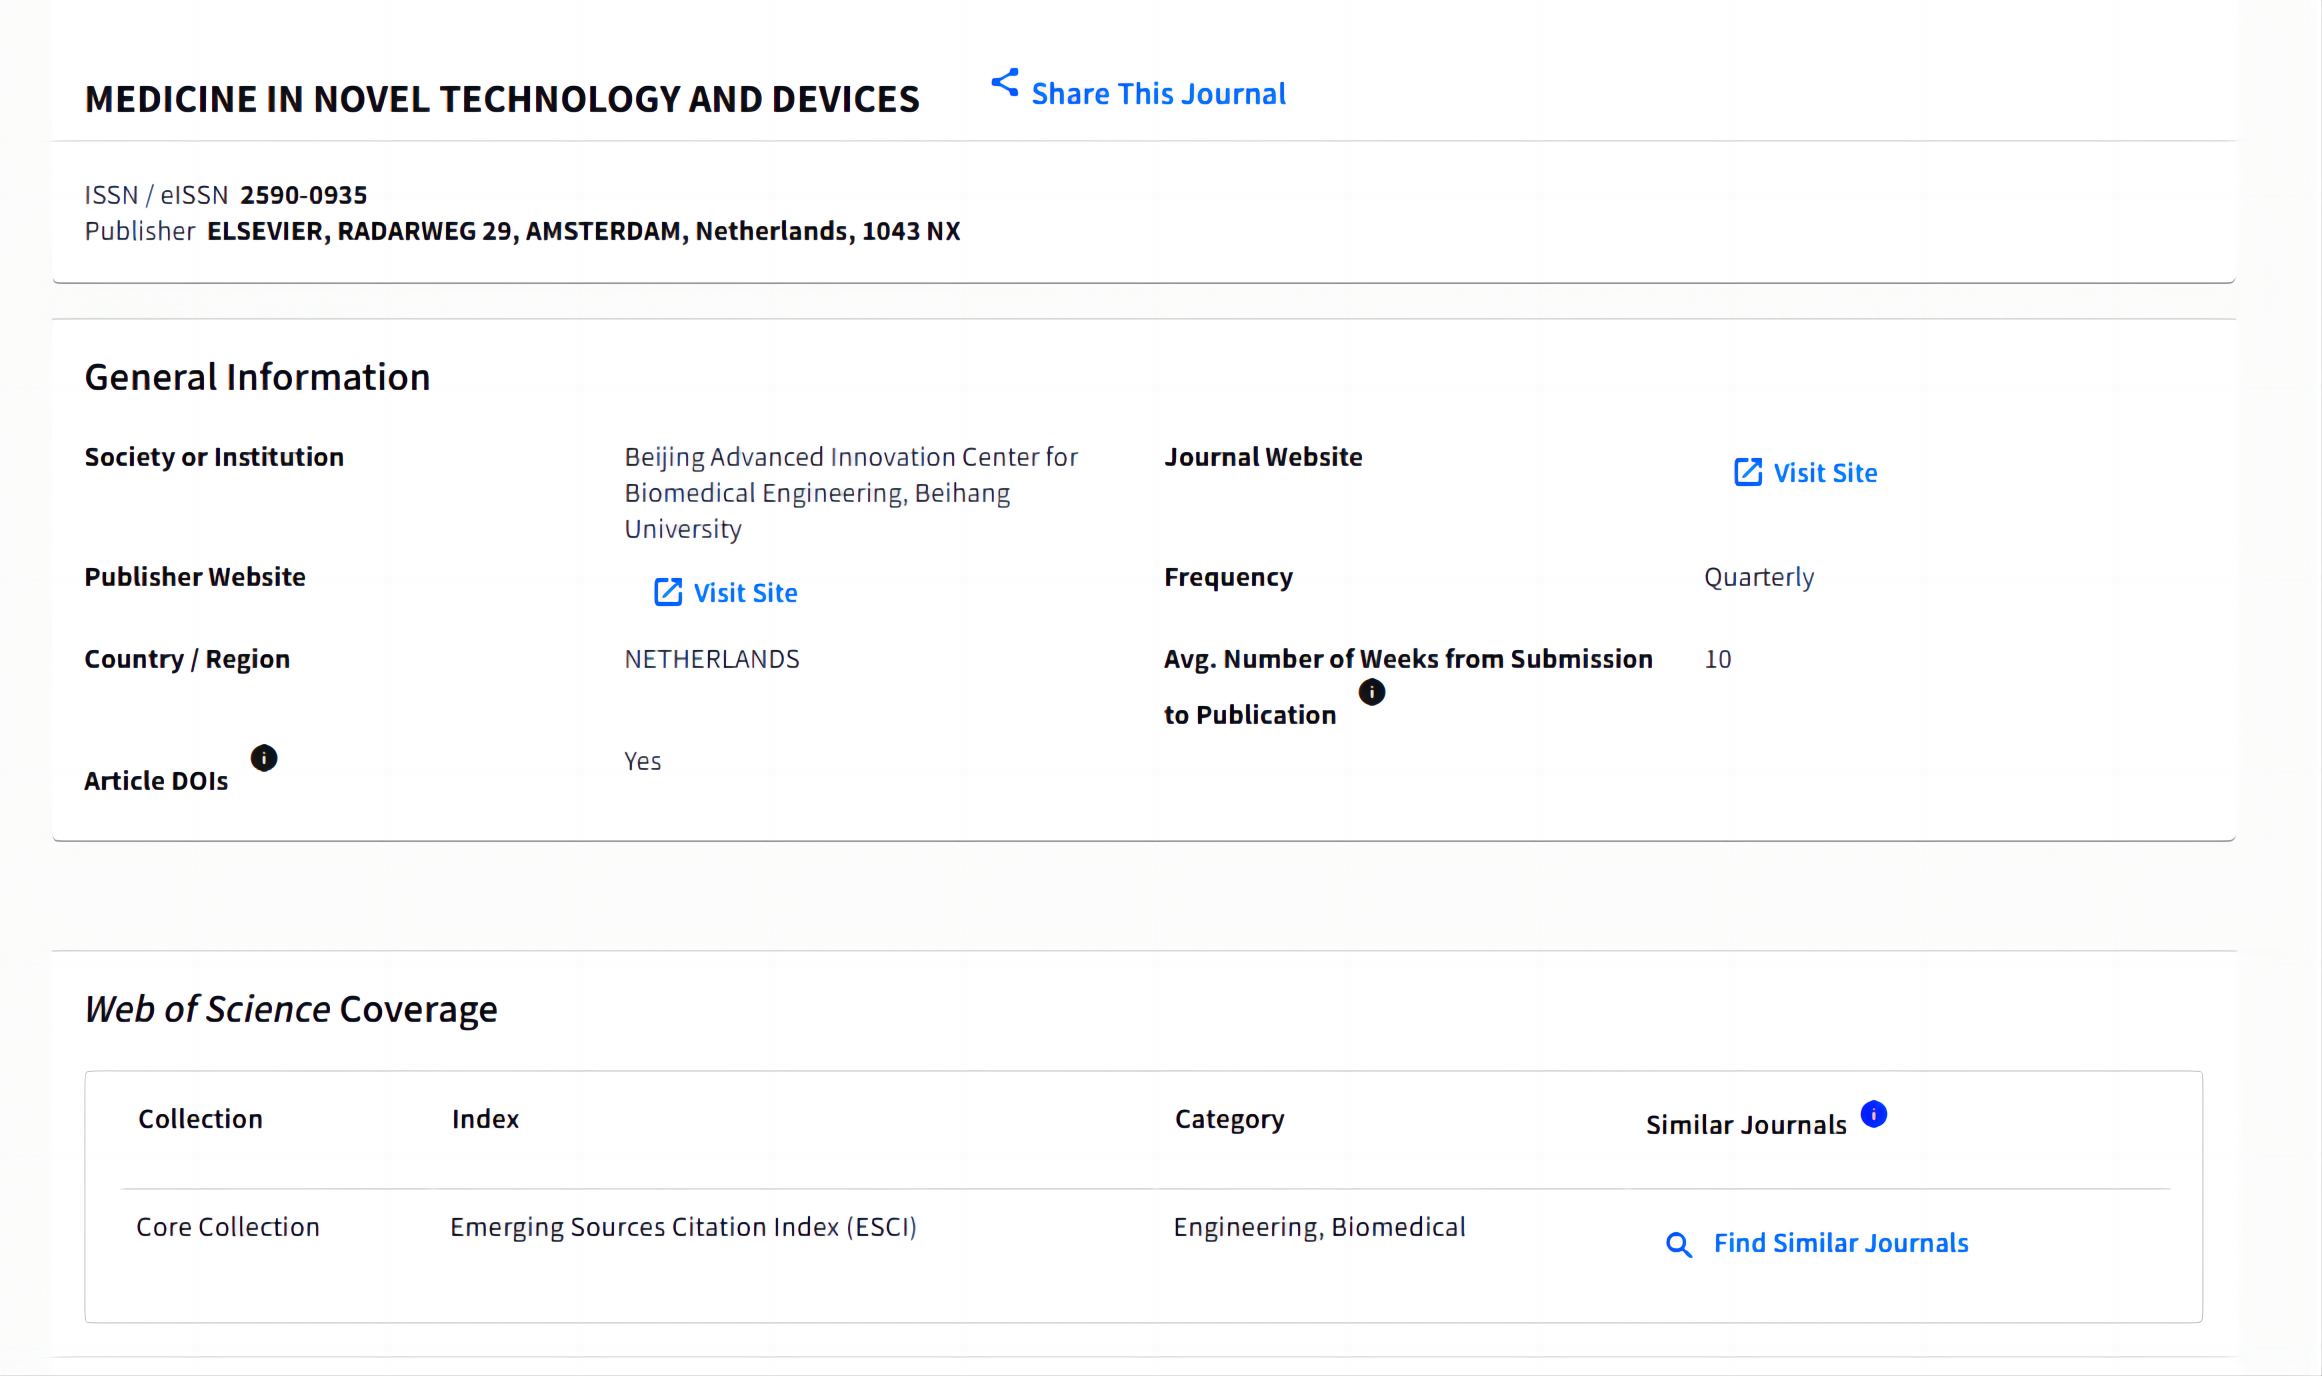
Task: Click external-link icon for Publisher Website
Action: [667, 592]
